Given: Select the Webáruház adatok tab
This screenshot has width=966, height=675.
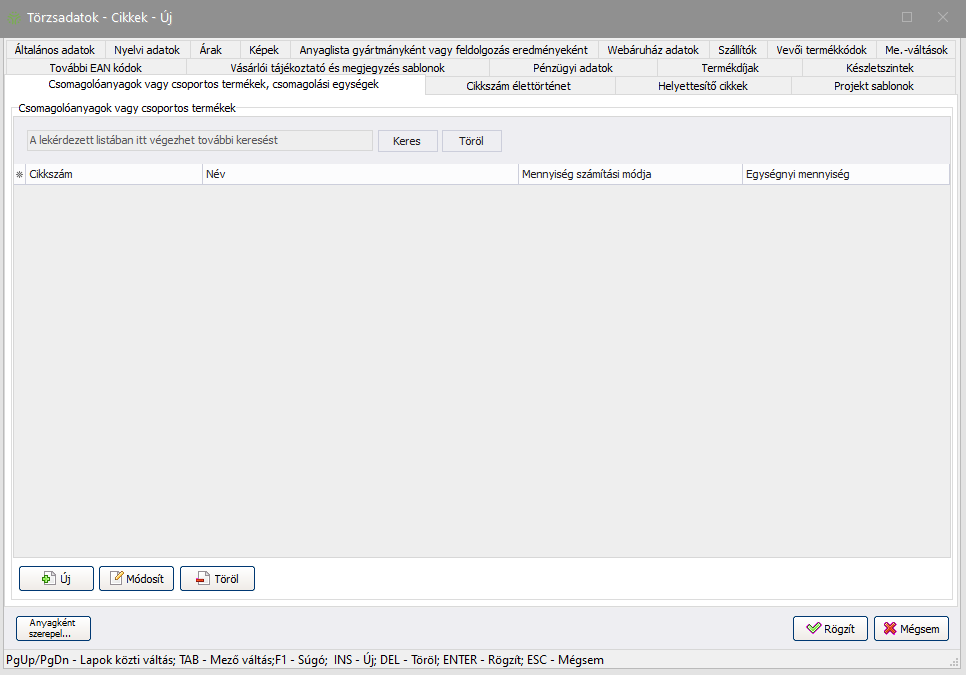Looking at the screenshot, I should [x=653, y=50].
